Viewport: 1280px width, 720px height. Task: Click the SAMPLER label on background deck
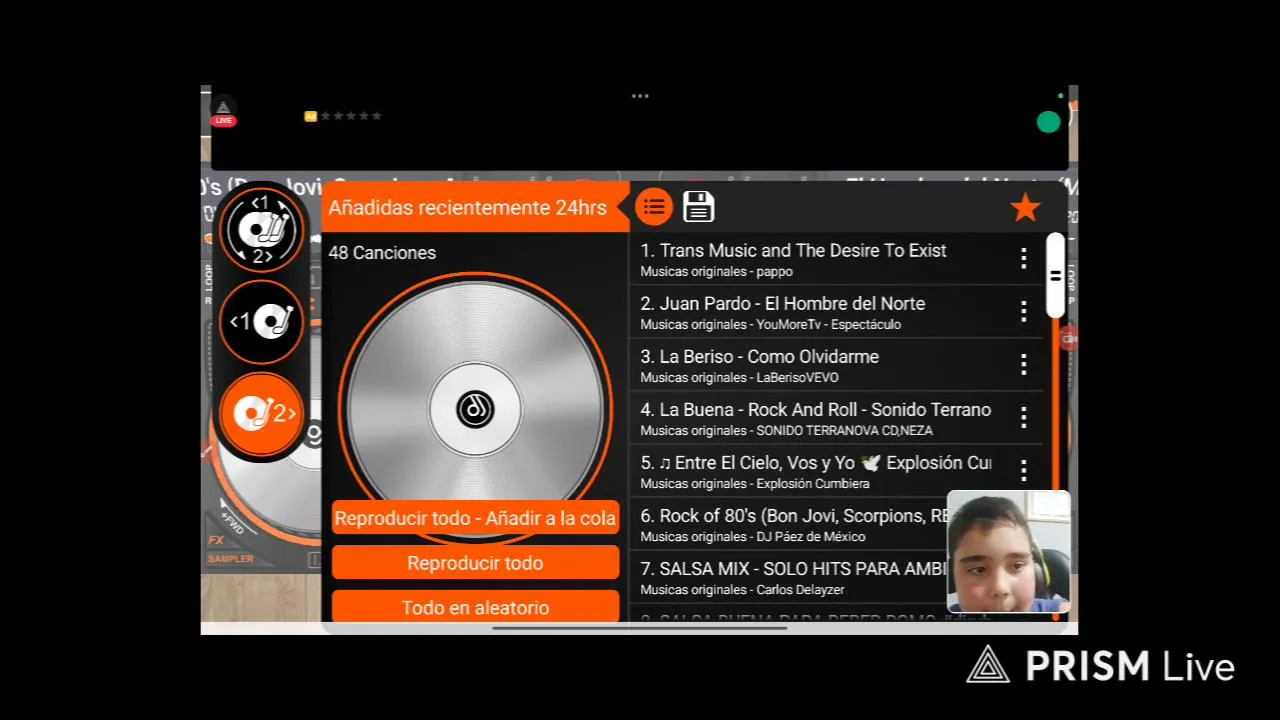point(231,559)
